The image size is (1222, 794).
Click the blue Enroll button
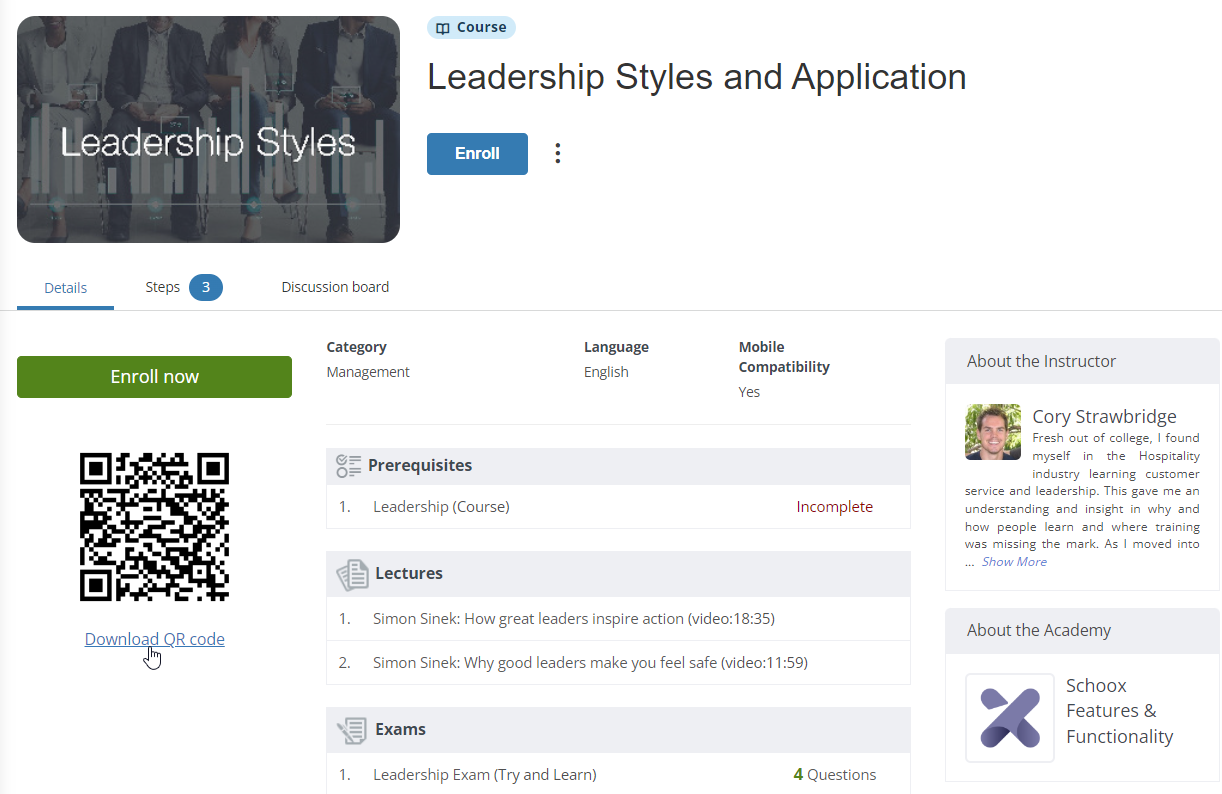tap(477, 153)
